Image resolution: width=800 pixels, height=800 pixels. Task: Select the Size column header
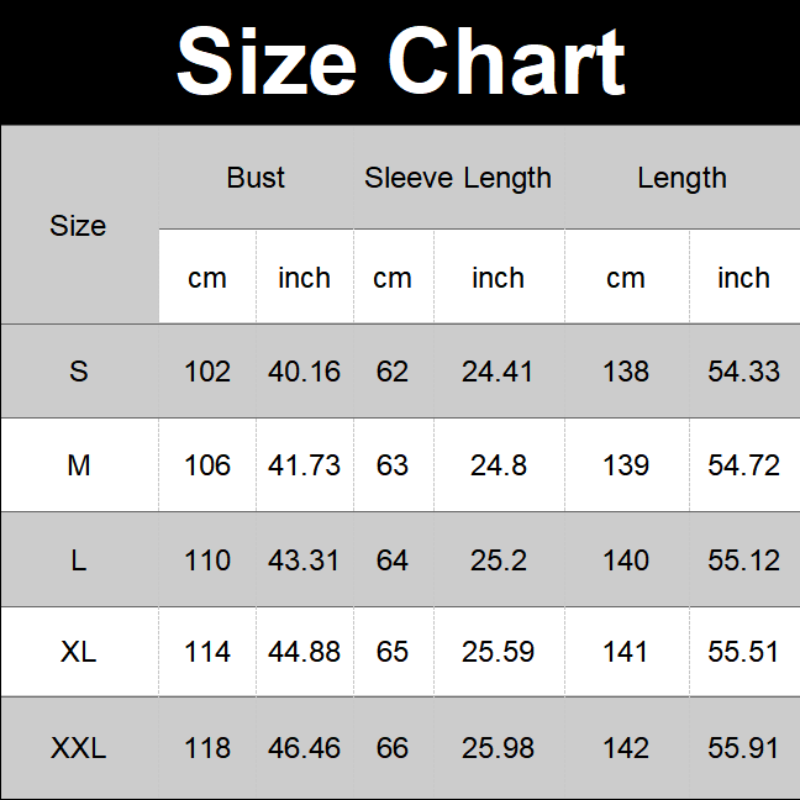(x=78, y=226)
